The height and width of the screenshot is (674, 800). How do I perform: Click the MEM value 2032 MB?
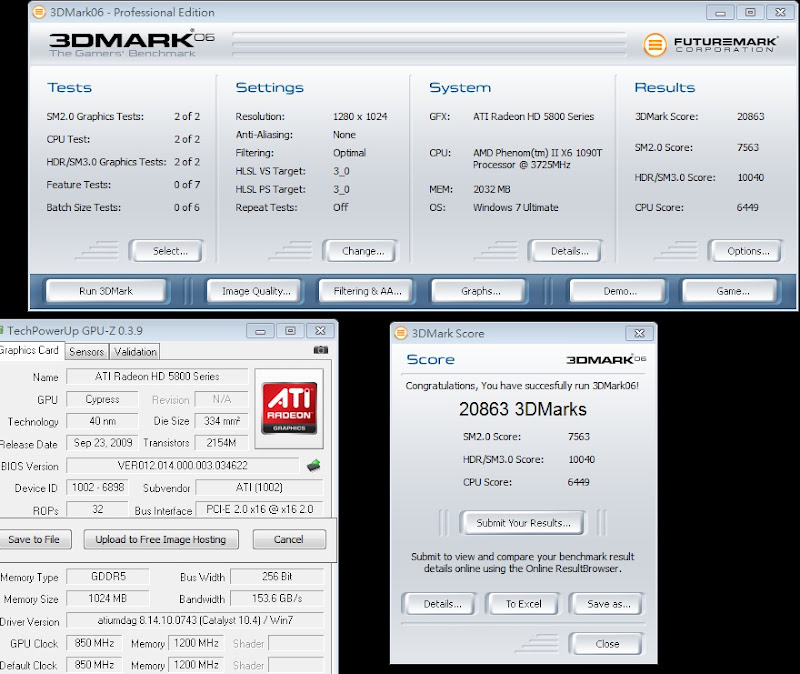491,189
